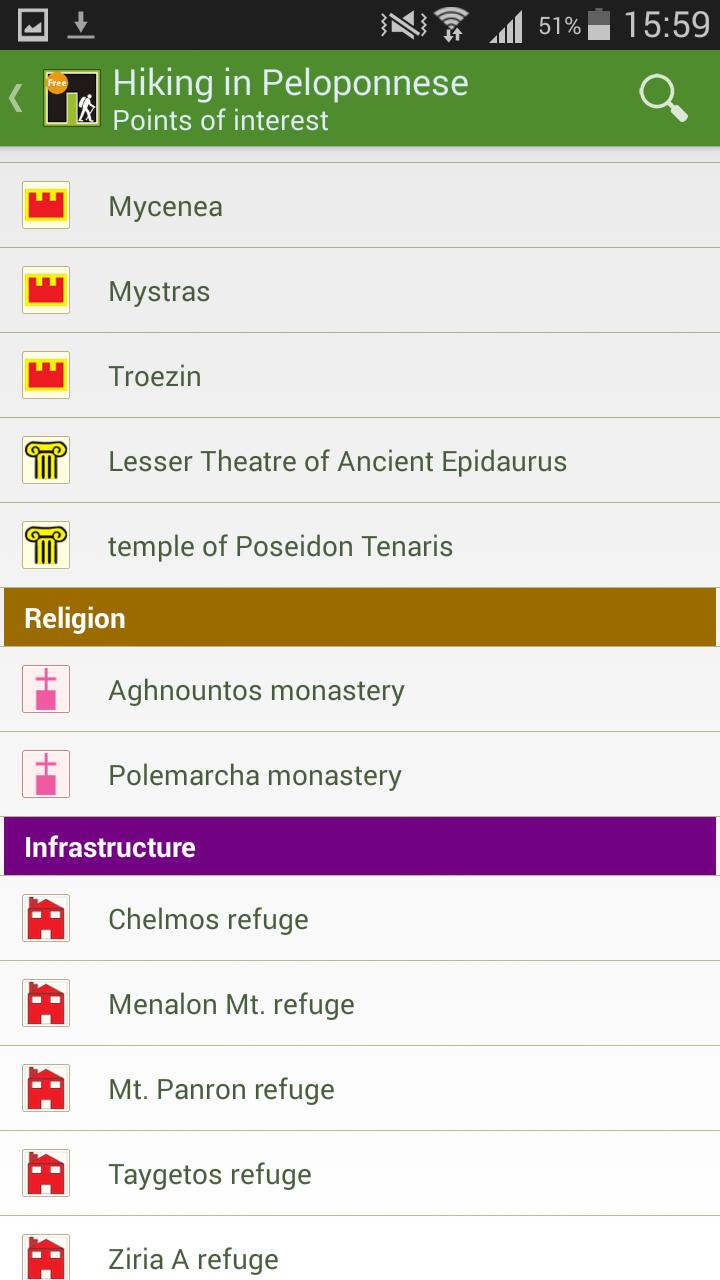Tap the Hiking in Peloponnese title
The image size is (720, 1280).
[x=290, y=82]
